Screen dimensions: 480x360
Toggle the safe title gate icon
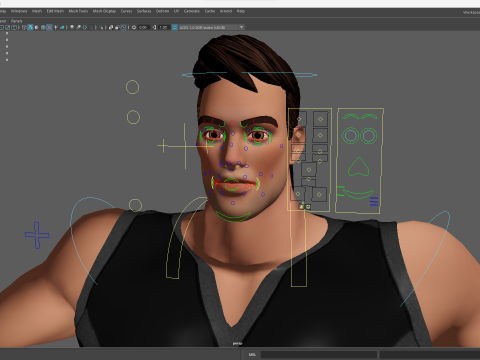tap(14, 27)
